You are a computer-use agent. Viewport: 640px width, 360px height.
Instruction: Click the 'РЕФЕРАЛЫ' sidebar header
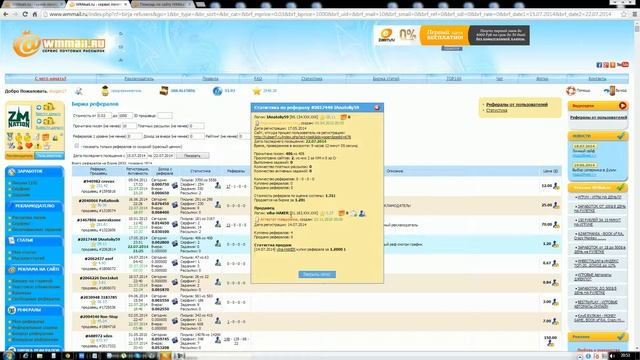[35, 310]
